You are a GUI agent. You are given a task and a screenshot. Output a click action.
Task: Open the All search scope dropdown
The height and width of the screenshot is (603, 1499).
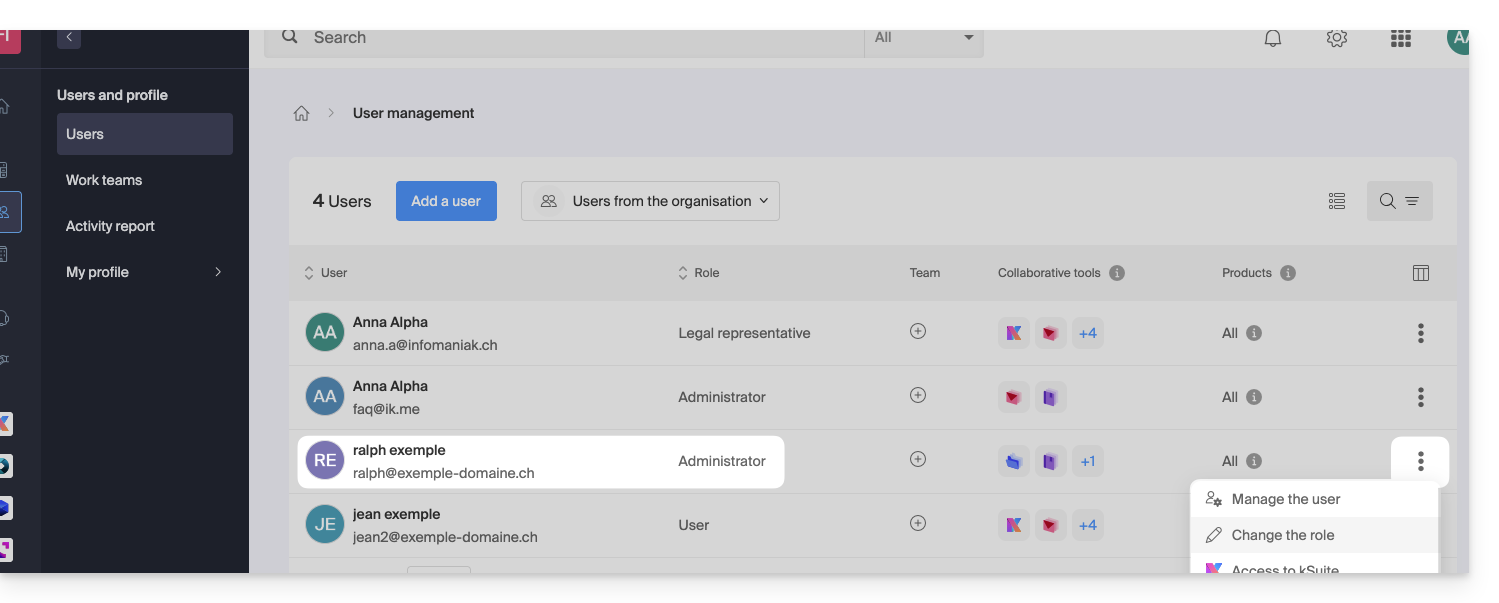923,38
